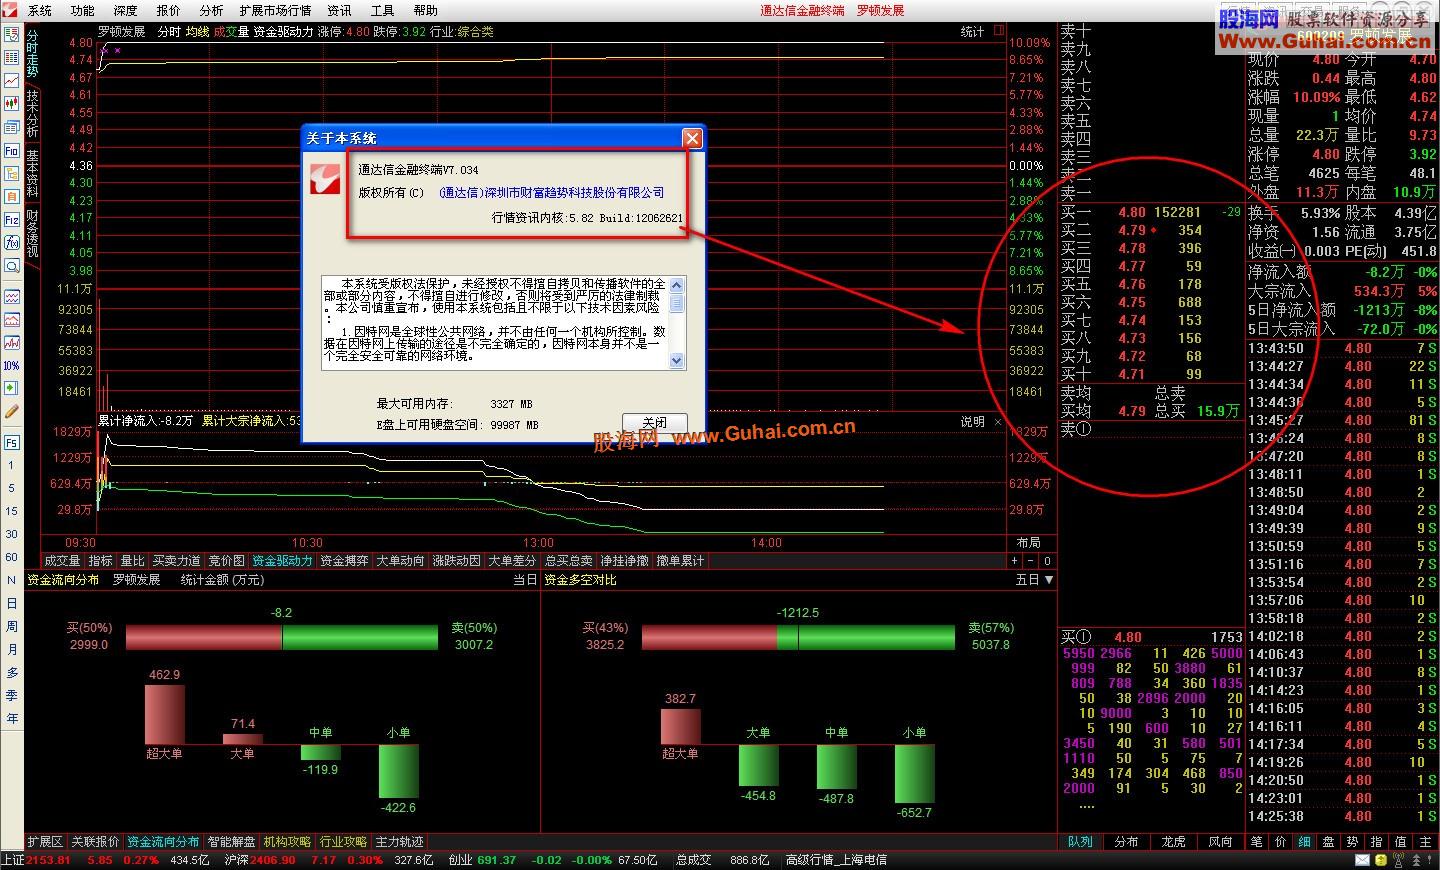Select the 60 minute period in left bar
The width and height of the screenshot is (1440, 870).
(x=12, y=557)
